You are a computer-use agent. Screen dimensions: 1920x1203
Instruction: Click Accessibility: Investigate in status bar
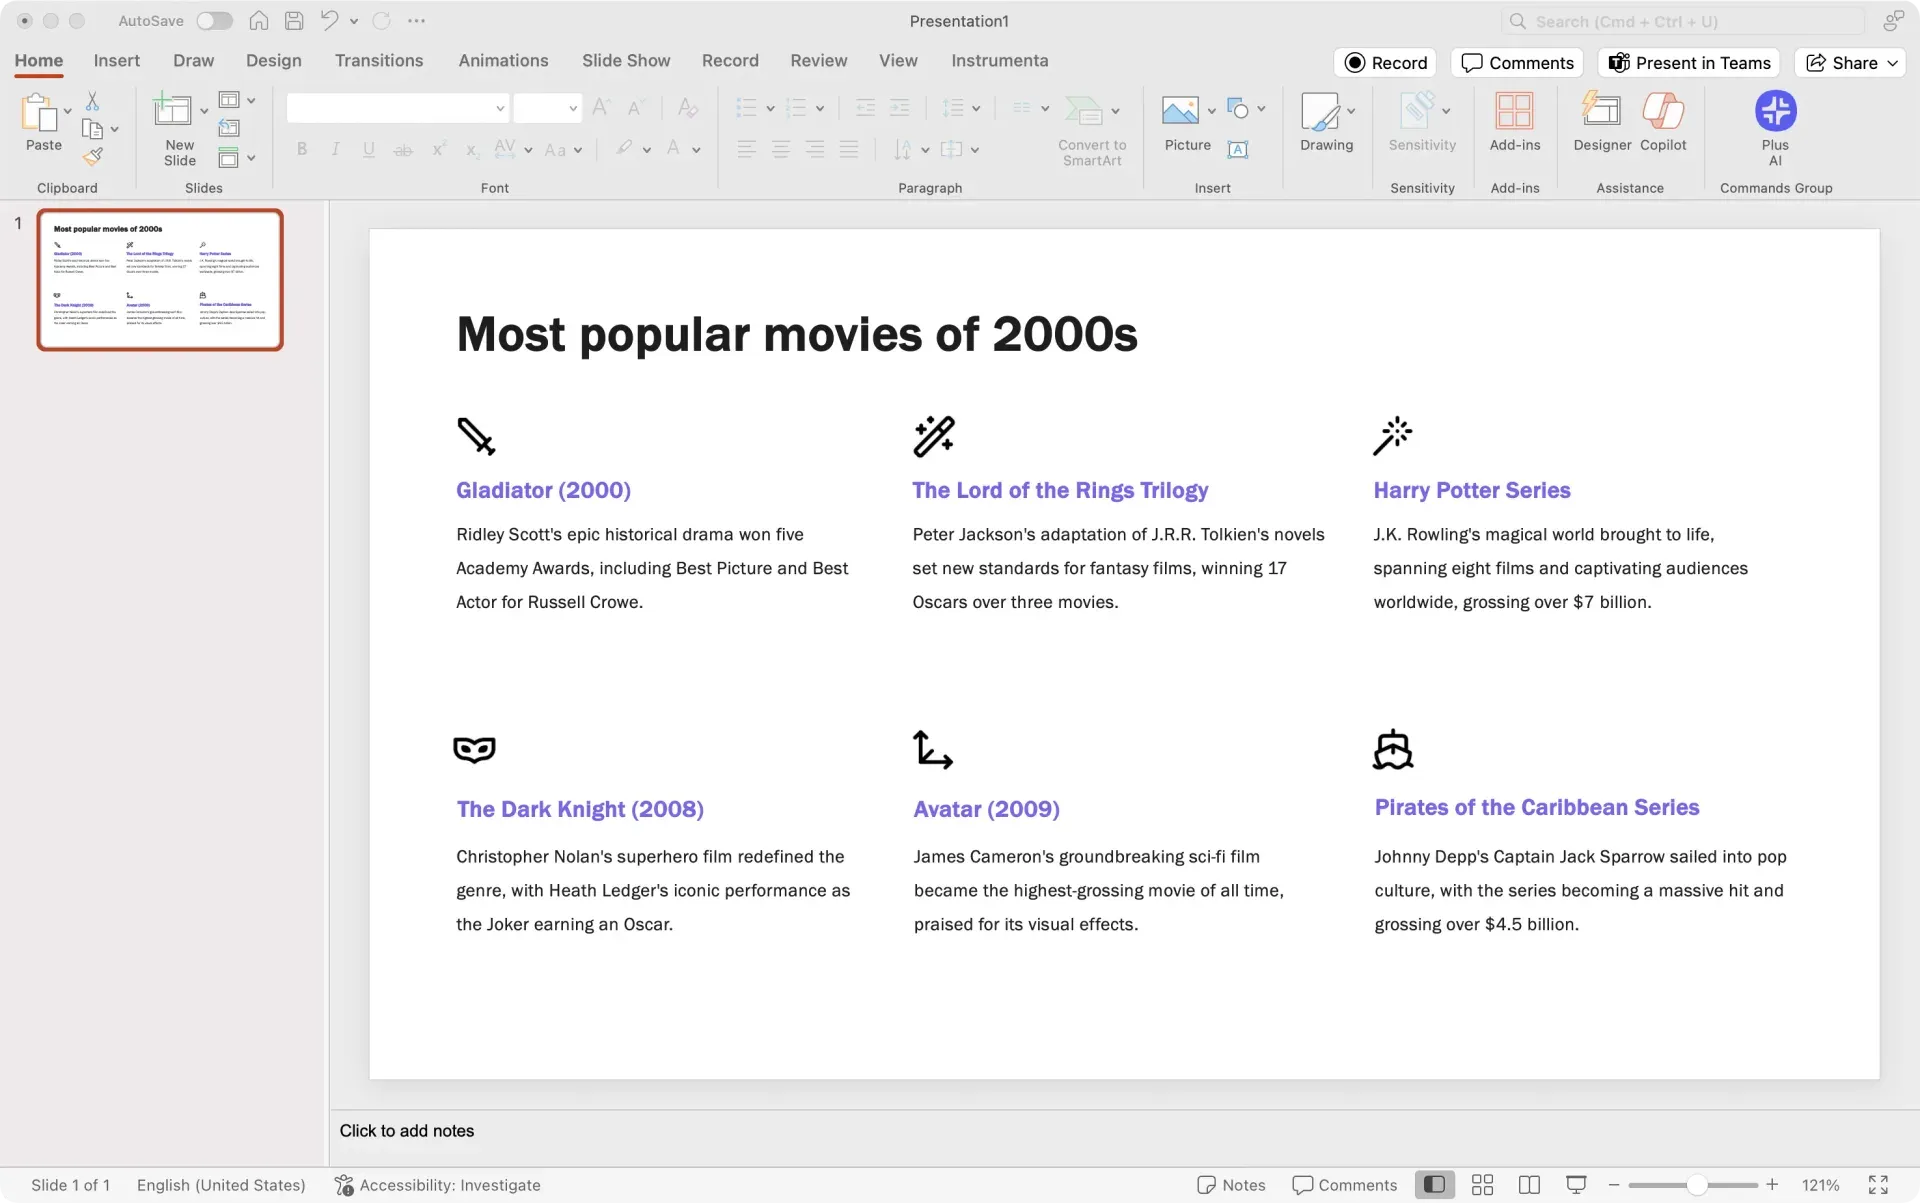click(x=438, y=1185)
